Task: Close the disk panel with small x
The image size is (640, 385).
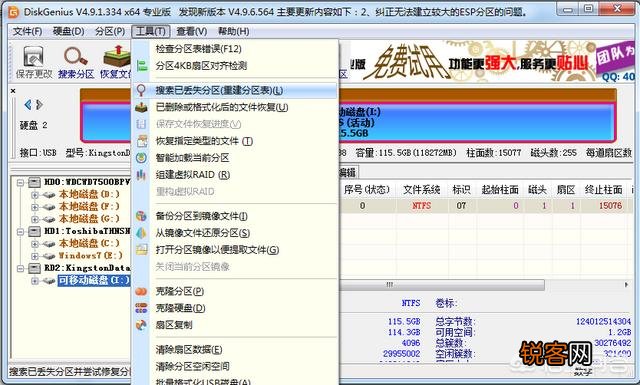Action: [x=13, y=91]
